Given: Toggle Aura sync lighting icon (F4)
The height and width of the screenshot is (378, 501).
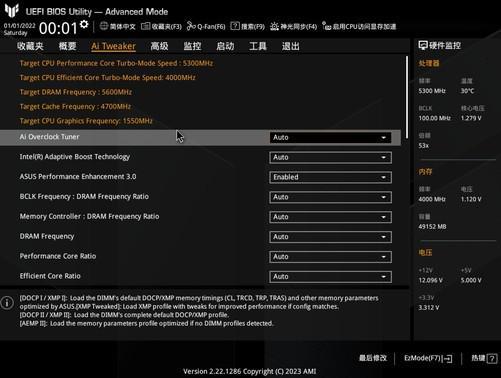Looking at the screenshot, I should click(274, 26).
